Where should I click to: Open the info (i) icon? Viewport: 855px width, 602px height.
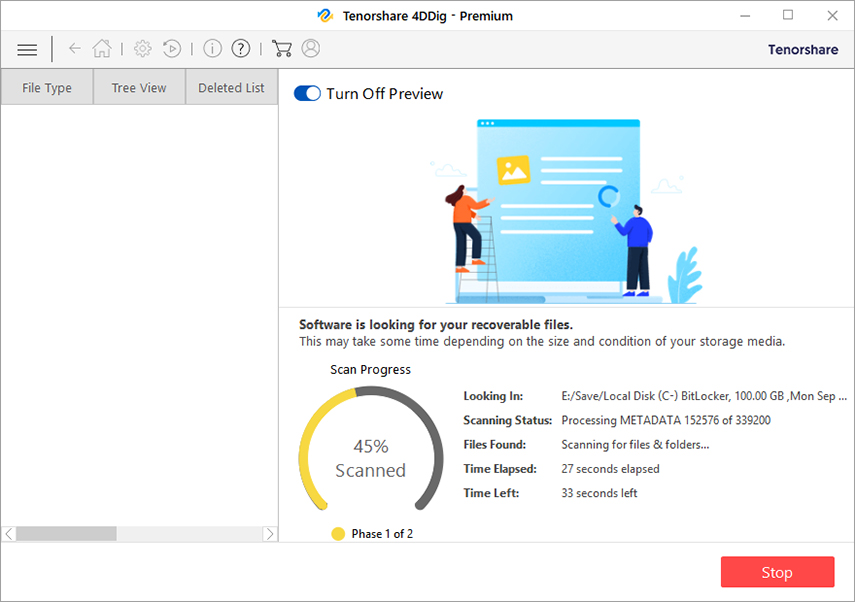[x=212, y=49]
